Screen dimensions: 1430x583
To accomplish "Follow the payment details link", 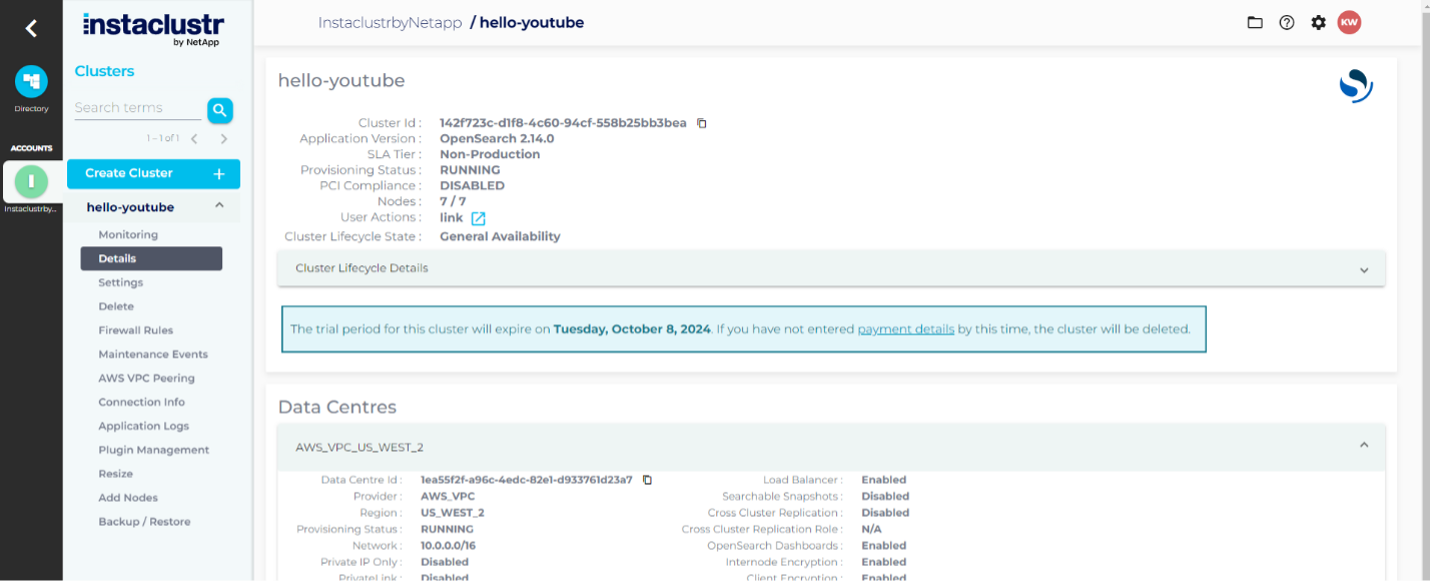I will point(906,329).
